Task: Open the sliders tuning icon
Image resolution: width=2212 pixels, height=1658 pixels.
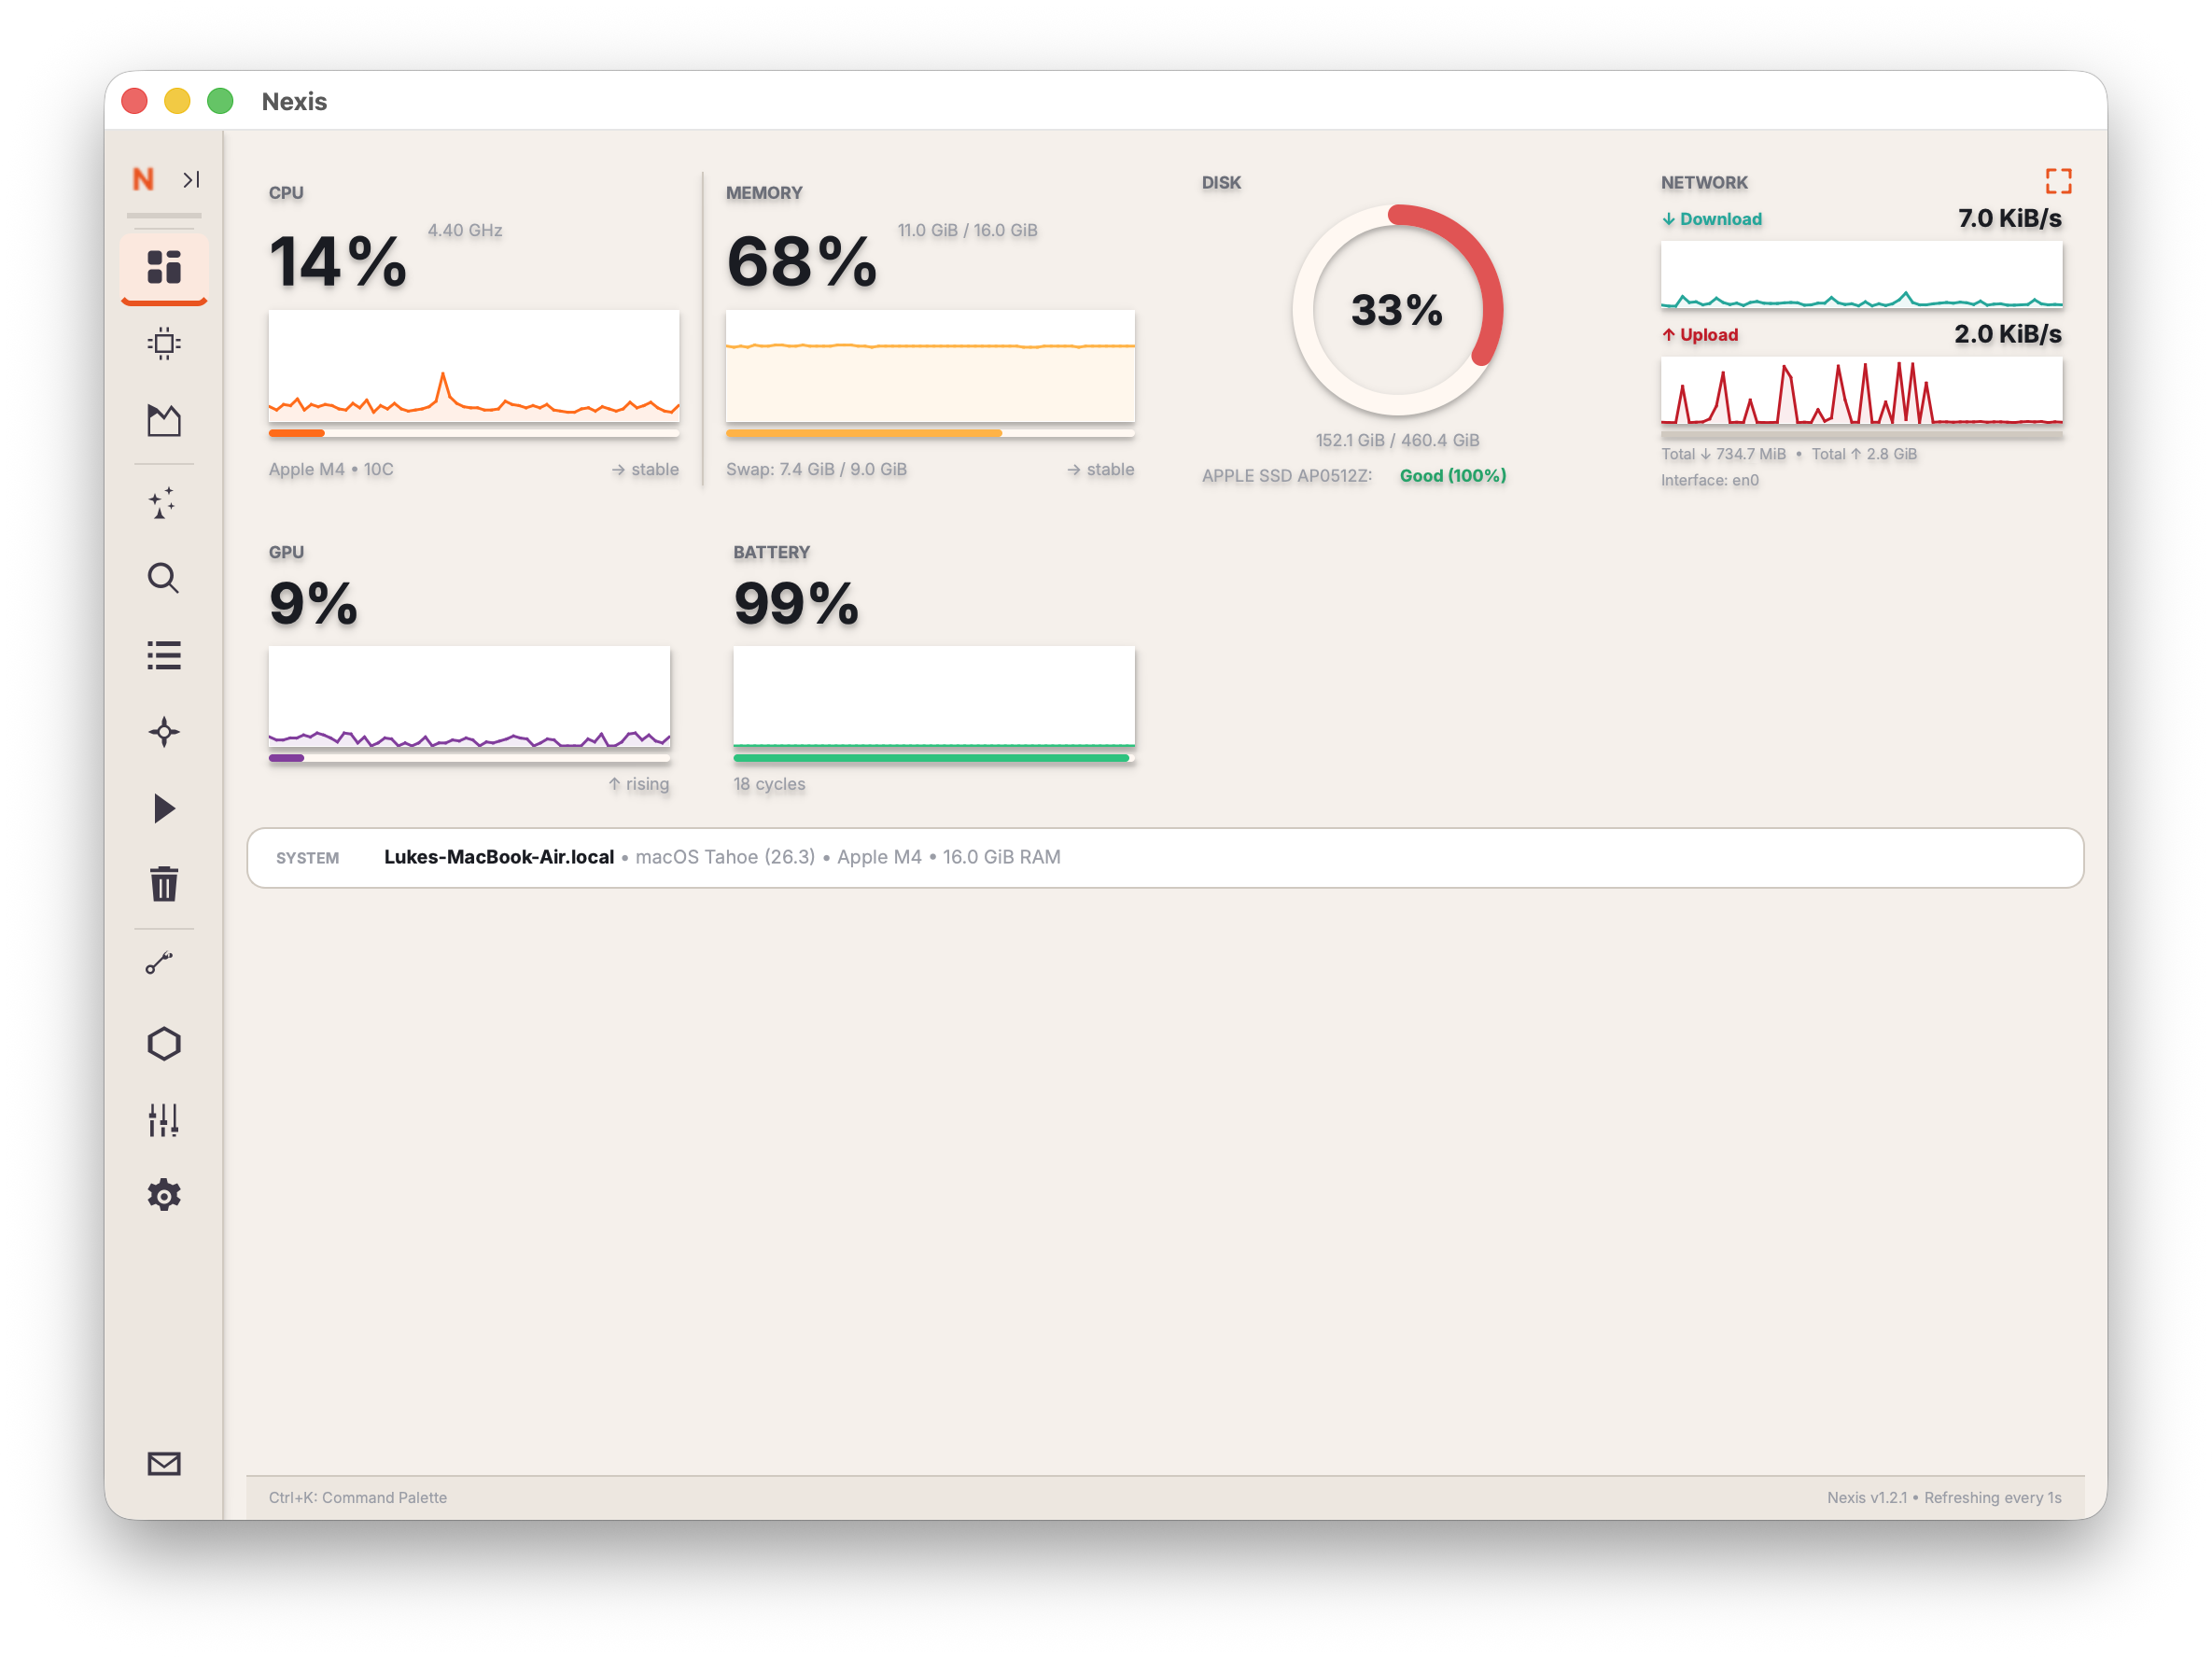Action: [164, 1120]
